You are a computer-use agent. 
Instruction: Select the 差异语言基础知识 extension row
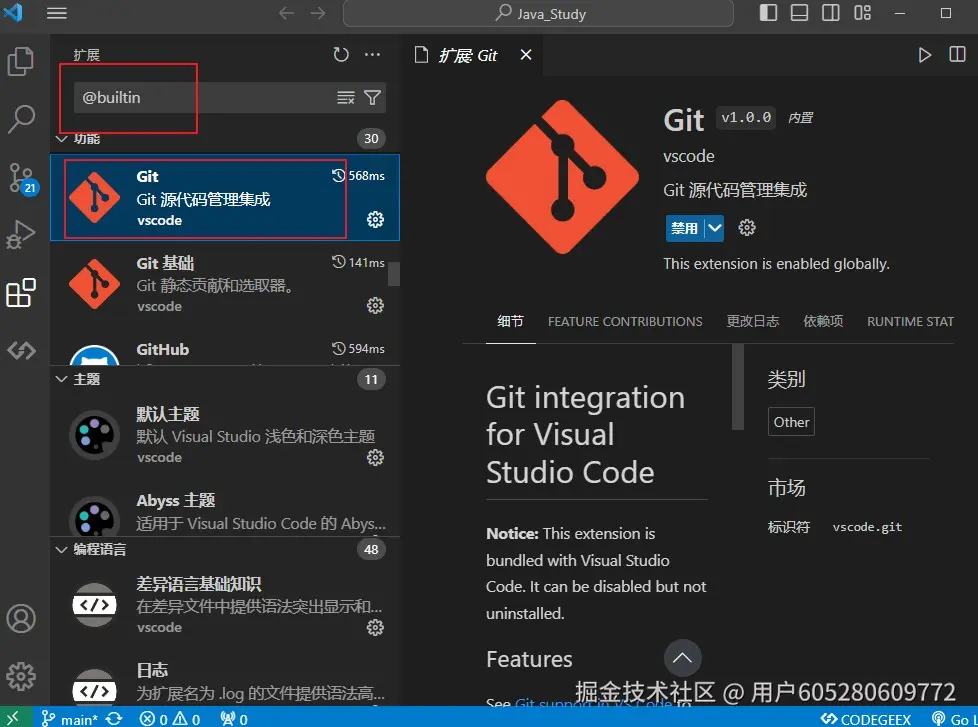pyautogui.click(x=225, y=605)
